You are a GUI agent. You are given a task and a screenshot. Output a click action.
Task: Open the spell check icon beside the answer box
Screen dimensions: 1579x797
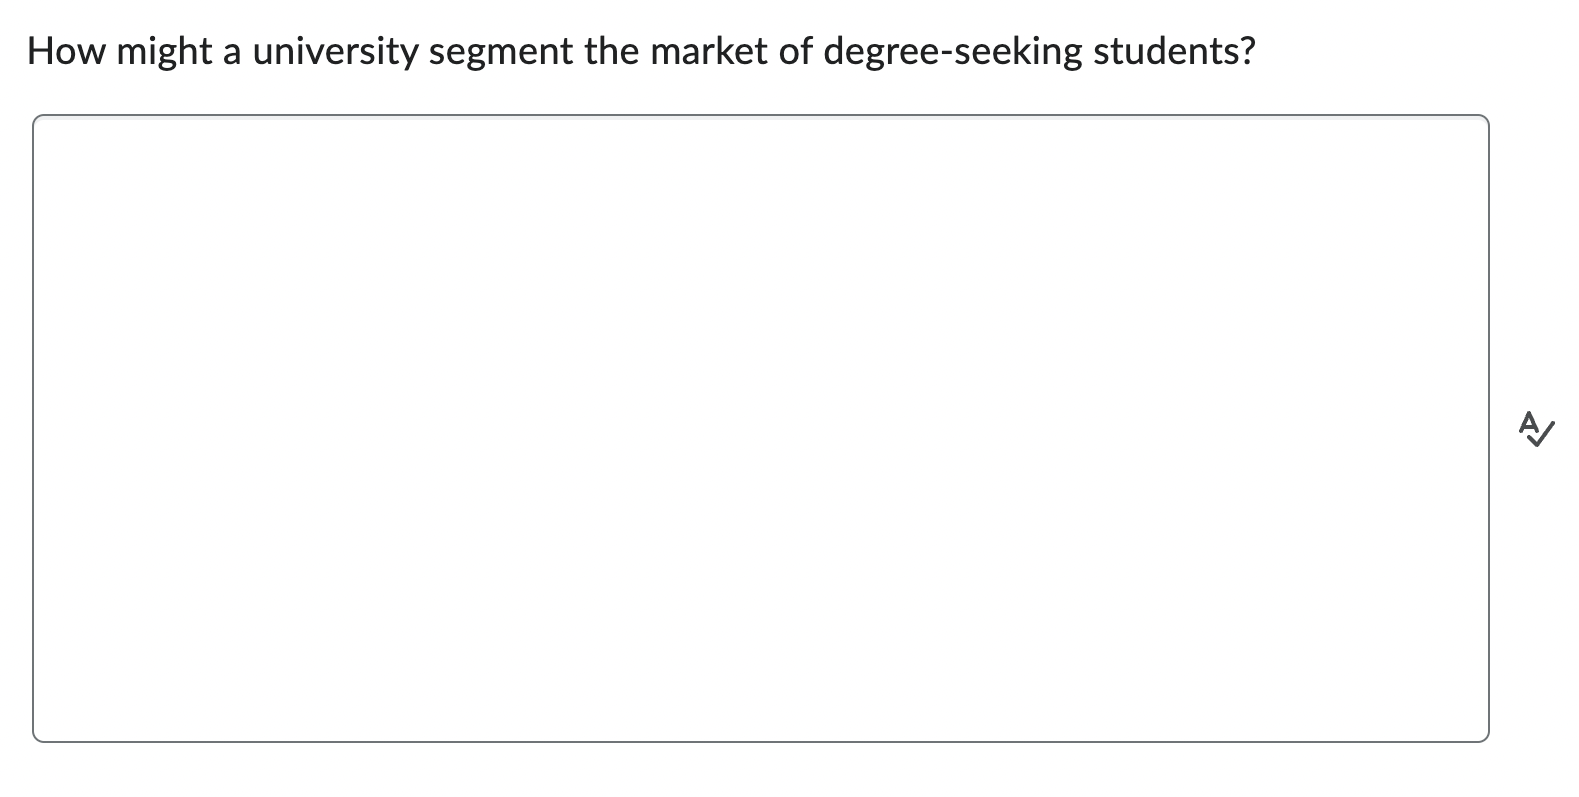[1537, 430]
